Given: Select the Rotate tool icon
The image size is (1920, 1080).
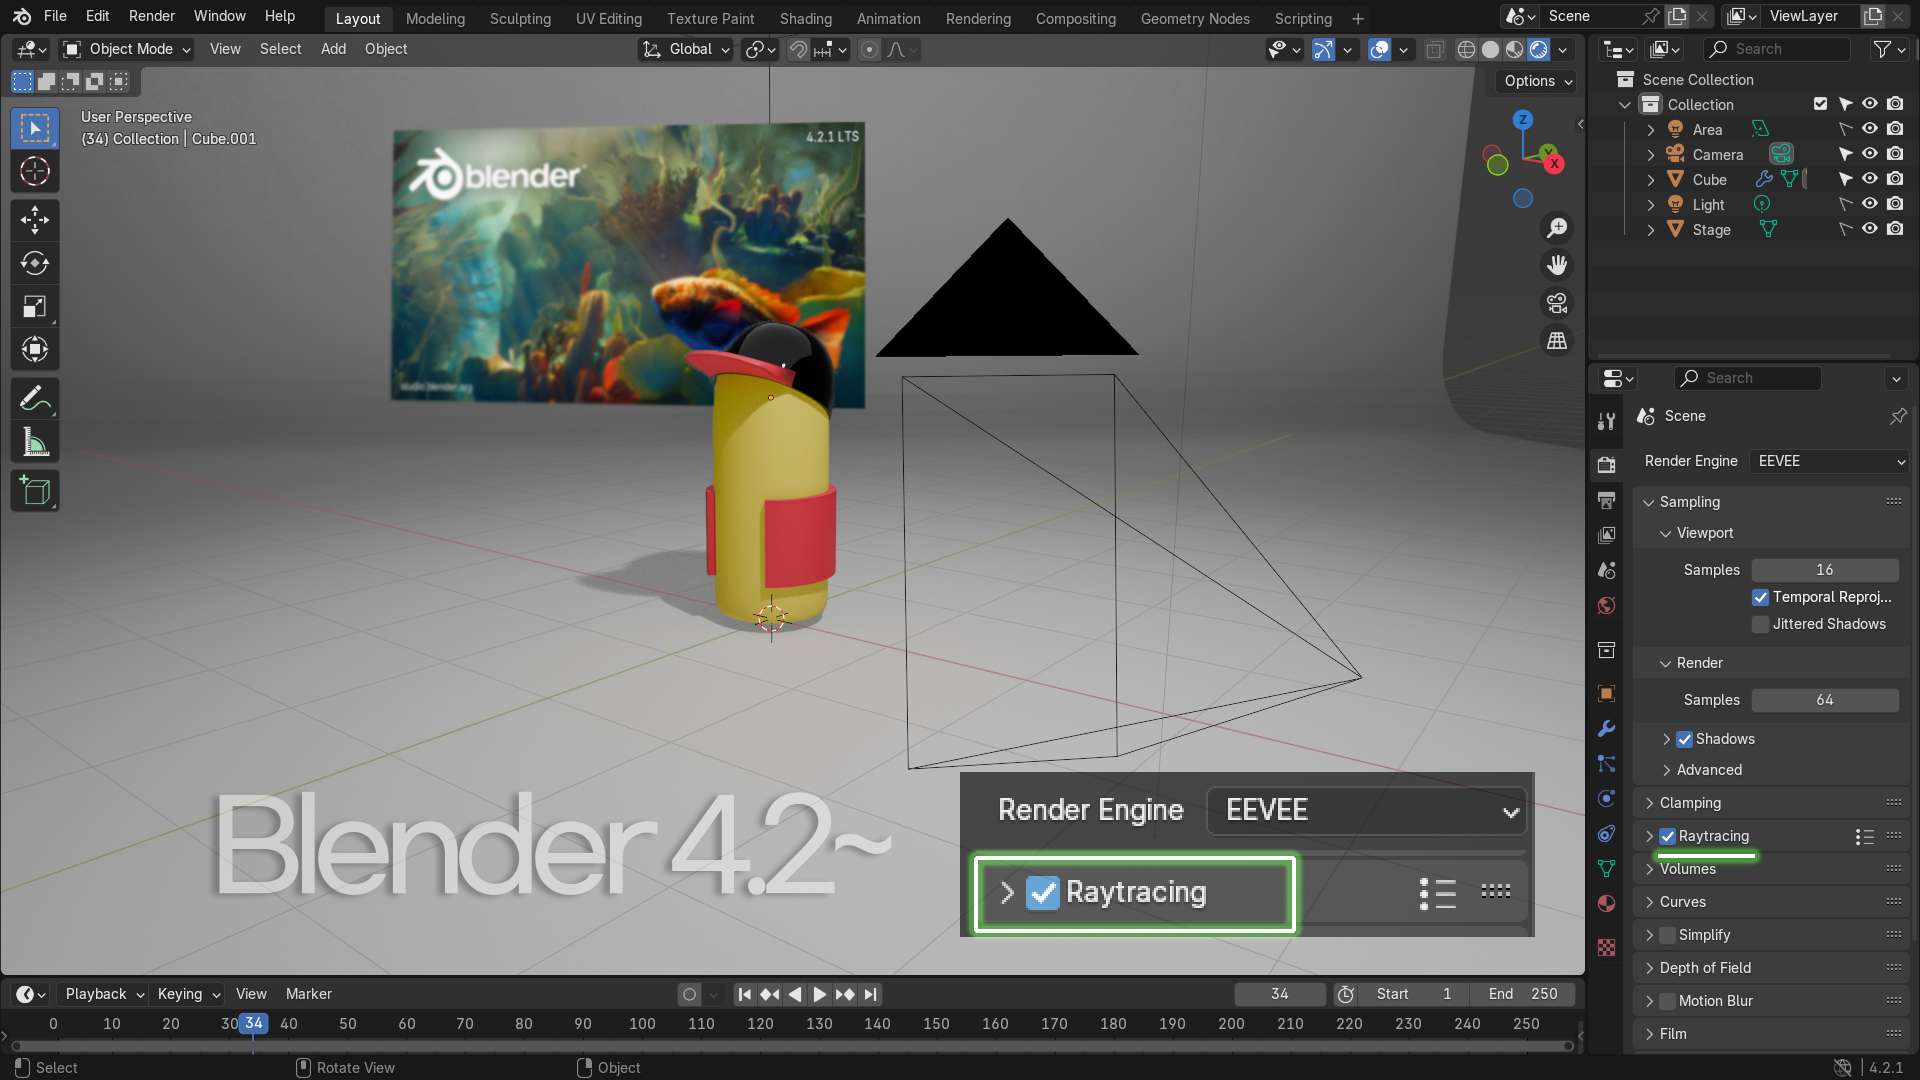Looking at the screenshot, I should [35, 263].
